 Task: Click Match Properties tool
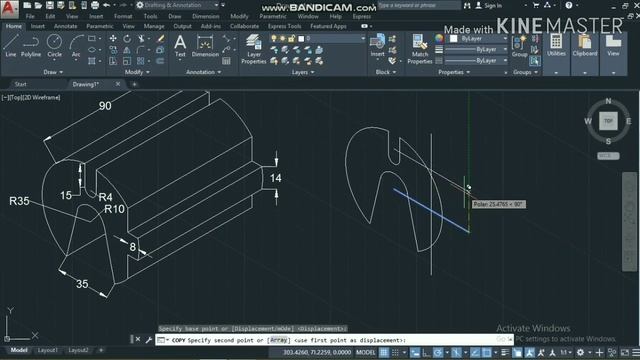(x=420, y=49)
